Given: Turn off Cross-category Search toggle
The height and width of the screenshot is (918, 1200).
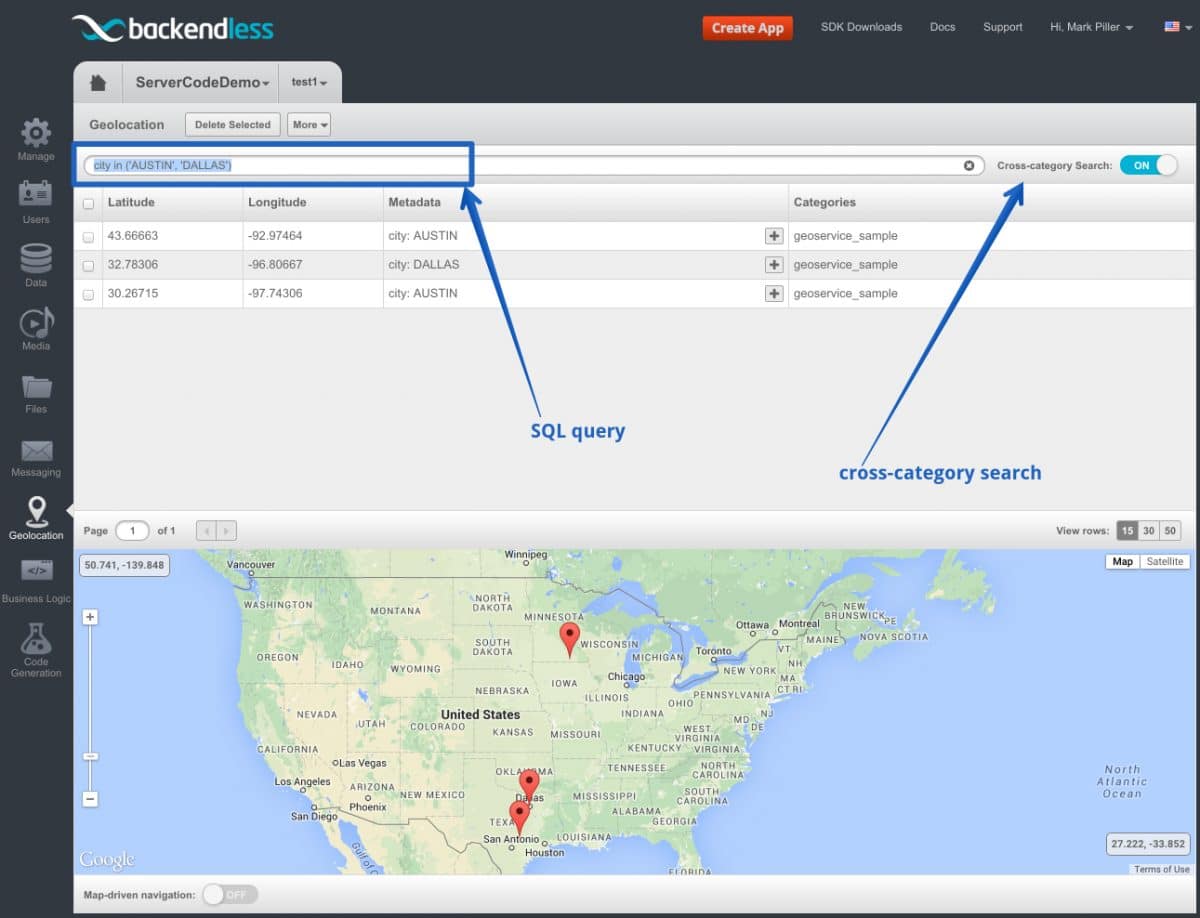Looking at the screenshot, I should click(x=1148, y=165).
